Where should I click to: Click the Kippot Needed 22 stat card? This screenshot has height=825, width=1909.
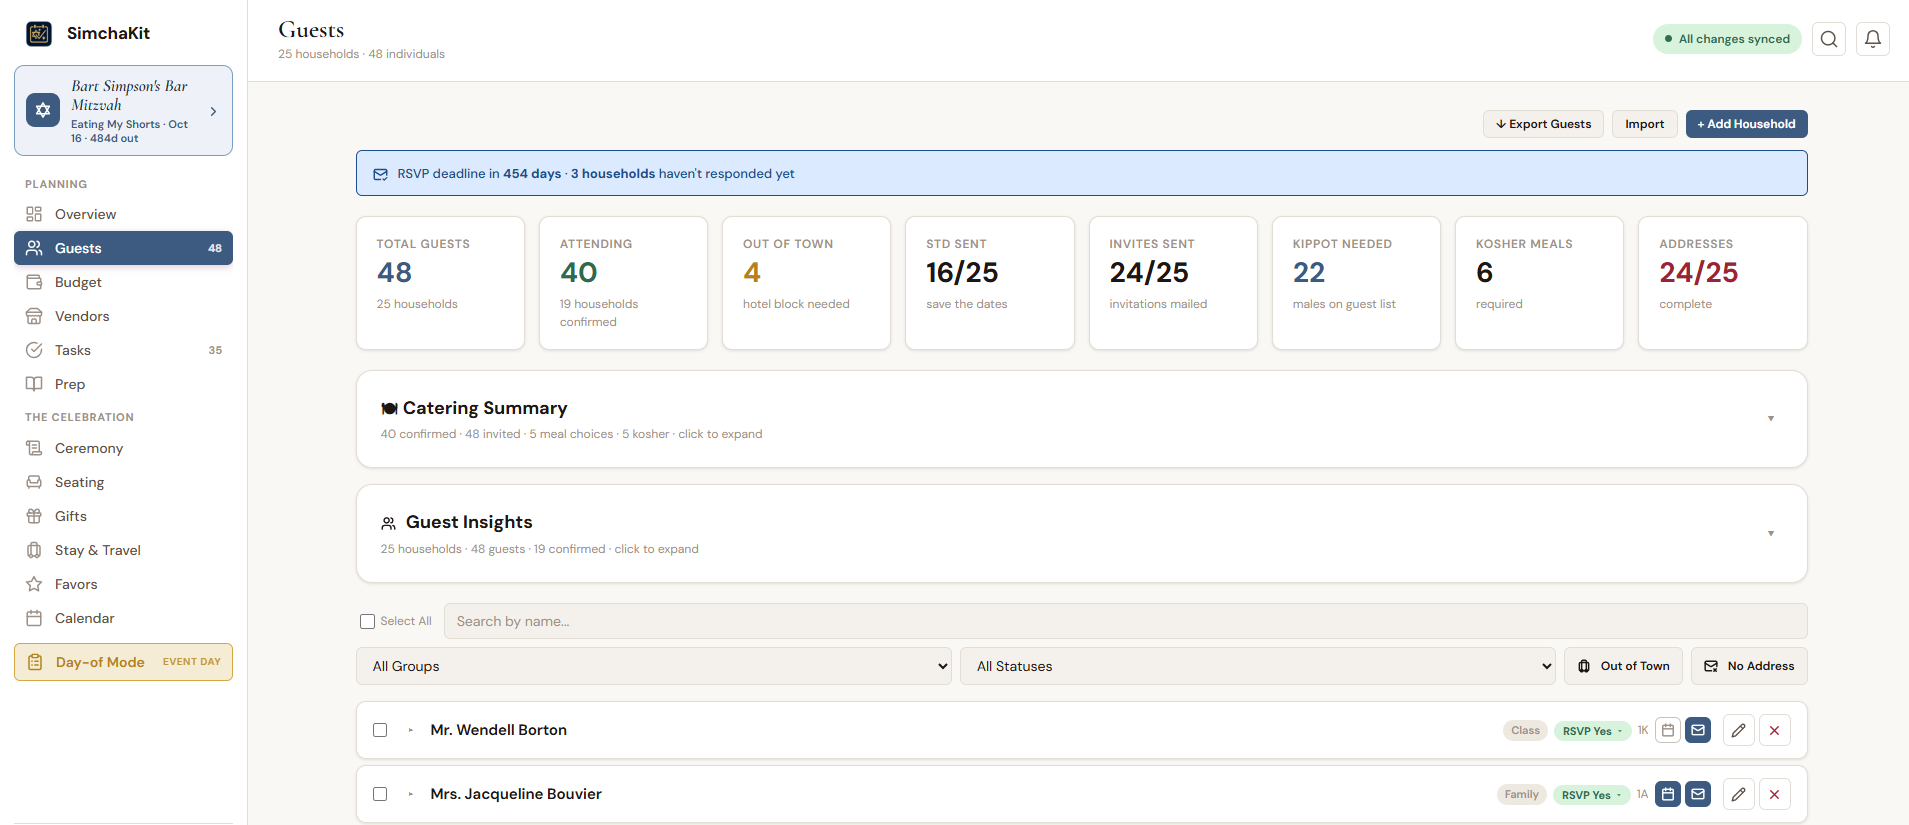click(x=1356, y=283)
